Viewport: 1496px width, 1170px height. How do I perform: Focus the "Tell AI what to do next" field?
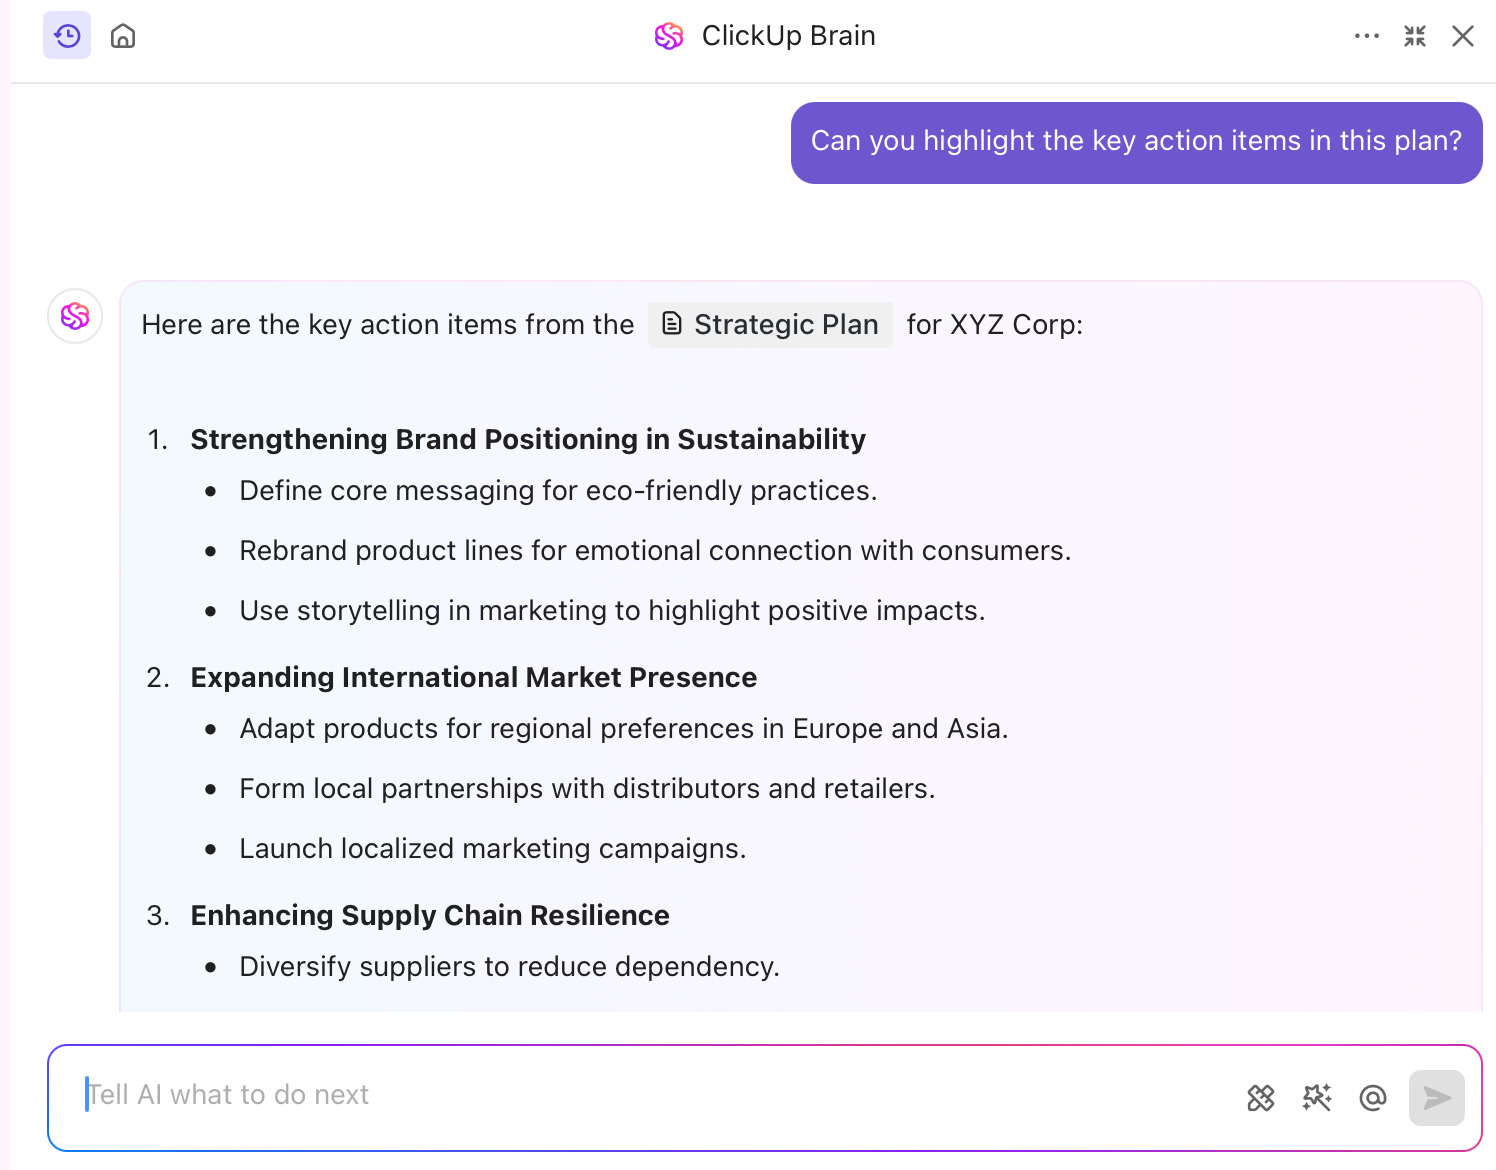(650, 1095)
